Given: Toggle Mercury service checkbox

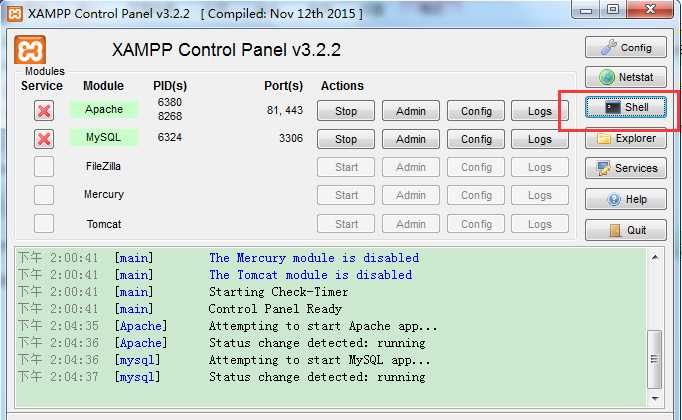Looking at the screenshot, I should [x=44, y=195].
